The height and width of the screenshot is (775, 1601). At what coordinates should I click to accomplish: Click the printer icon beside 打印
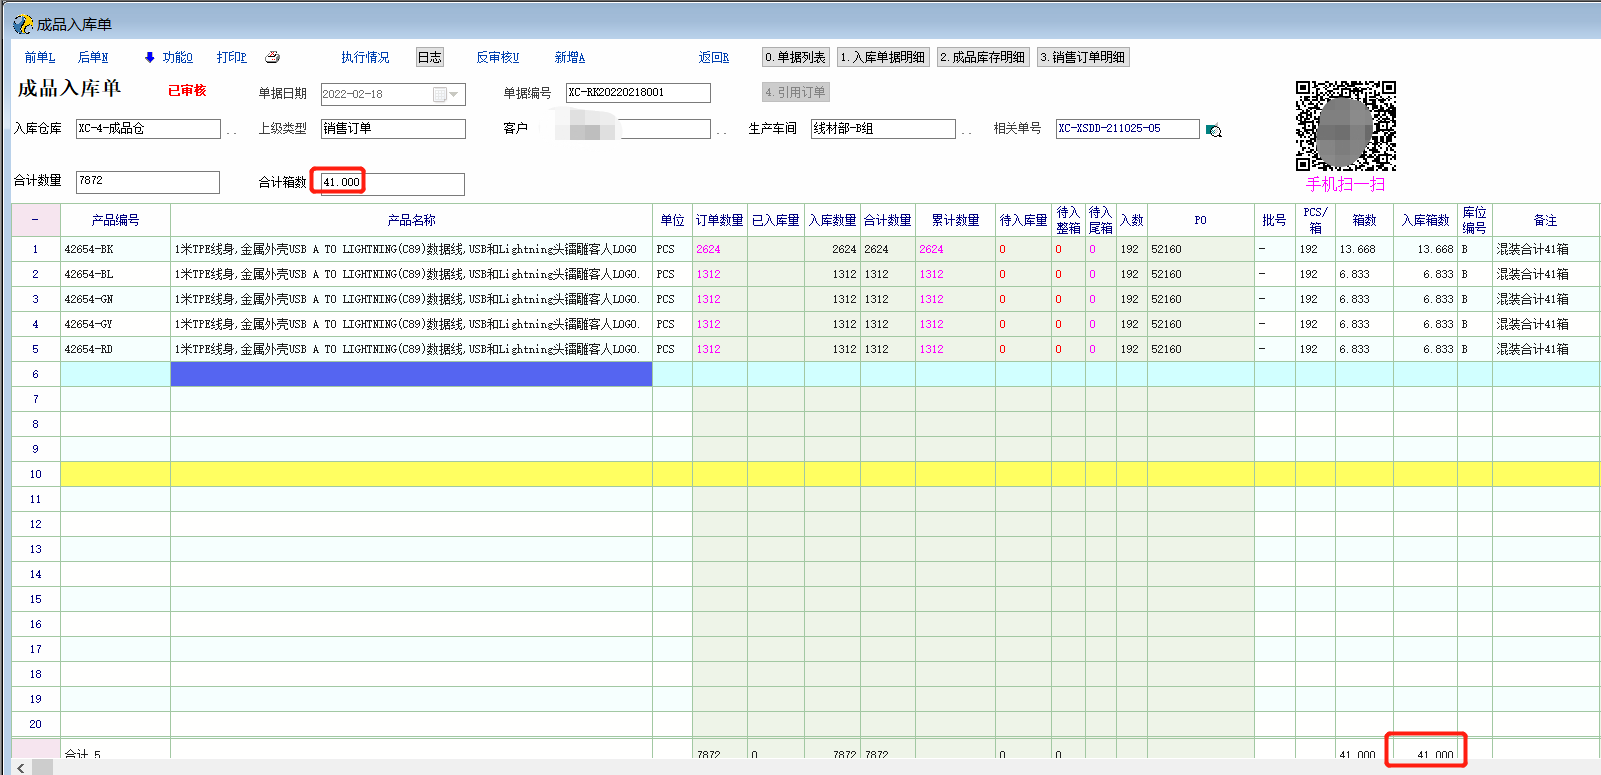[x=272, y=57]
